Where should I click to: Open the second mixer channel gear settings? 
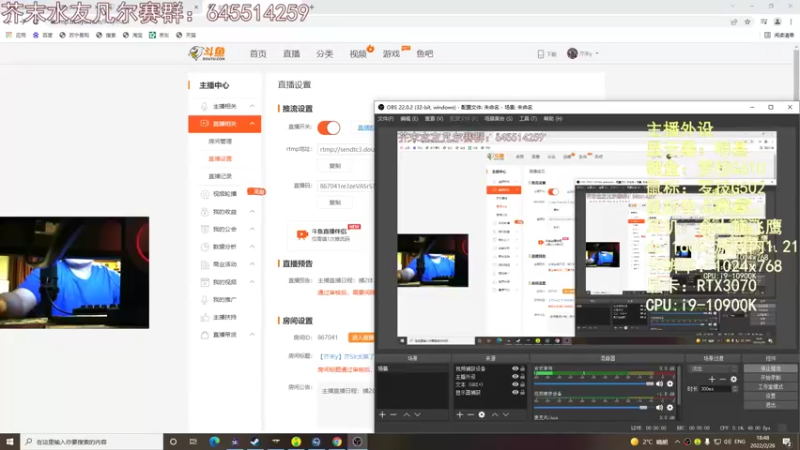tap(670, 408)
